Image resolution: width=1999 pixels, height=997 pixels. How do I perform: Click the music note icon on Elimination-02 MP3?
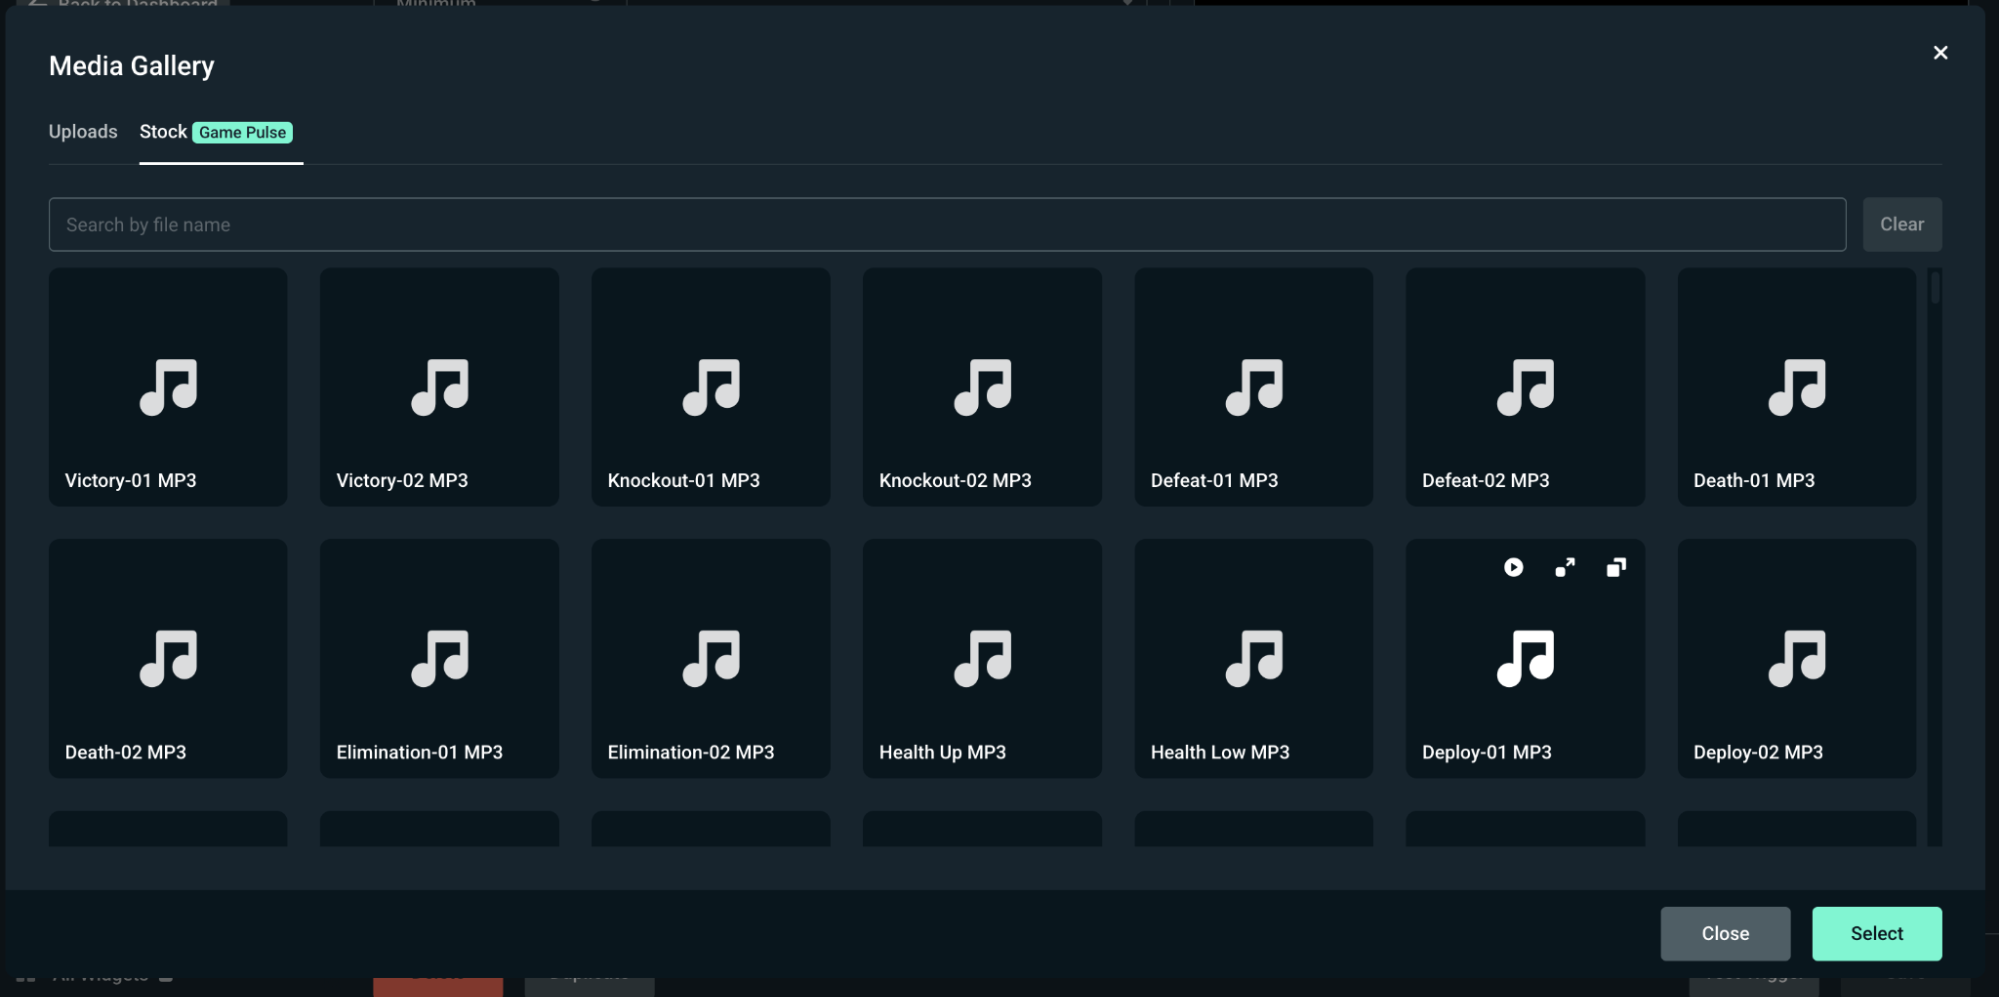(x=710, y=659)
